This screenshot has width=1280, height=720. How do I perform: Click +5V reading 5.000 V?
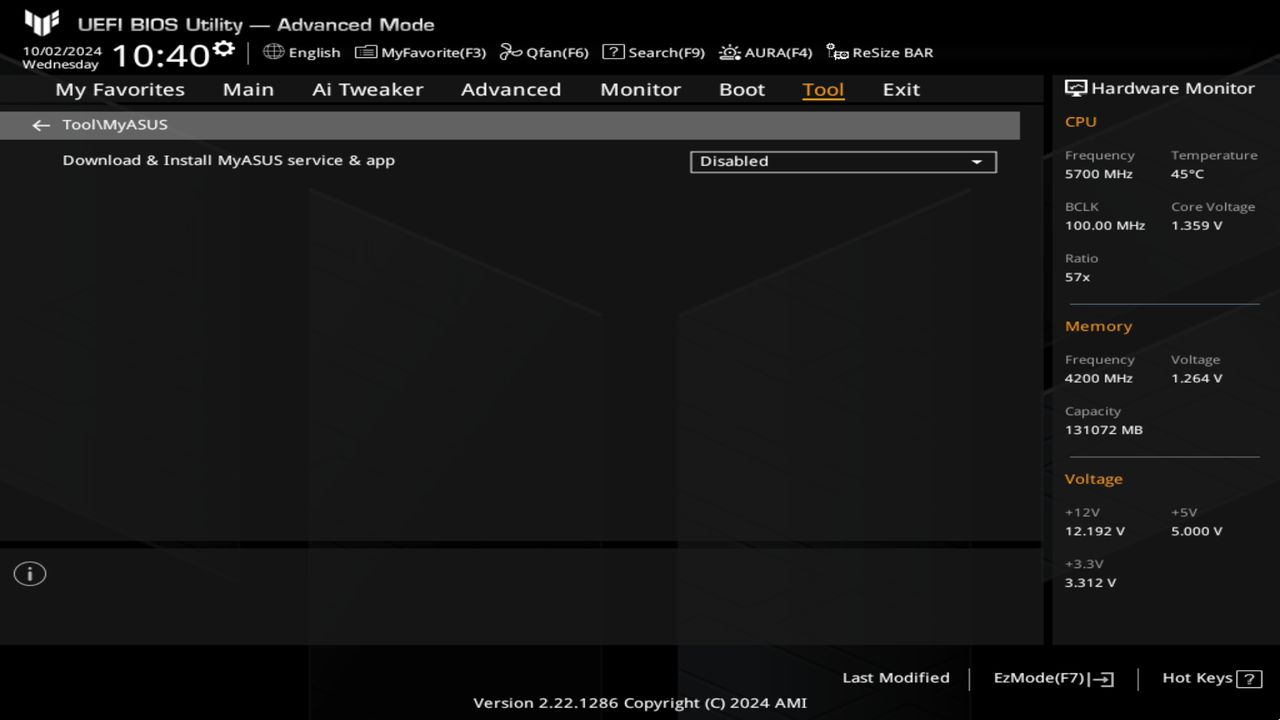click(x=1196, y=532)
